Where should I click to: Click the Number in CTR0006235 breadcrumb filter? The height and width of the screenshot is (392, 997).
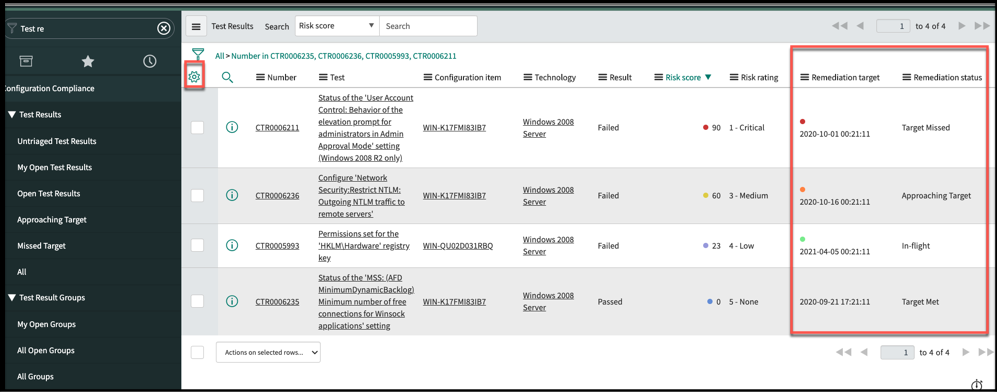344,56
